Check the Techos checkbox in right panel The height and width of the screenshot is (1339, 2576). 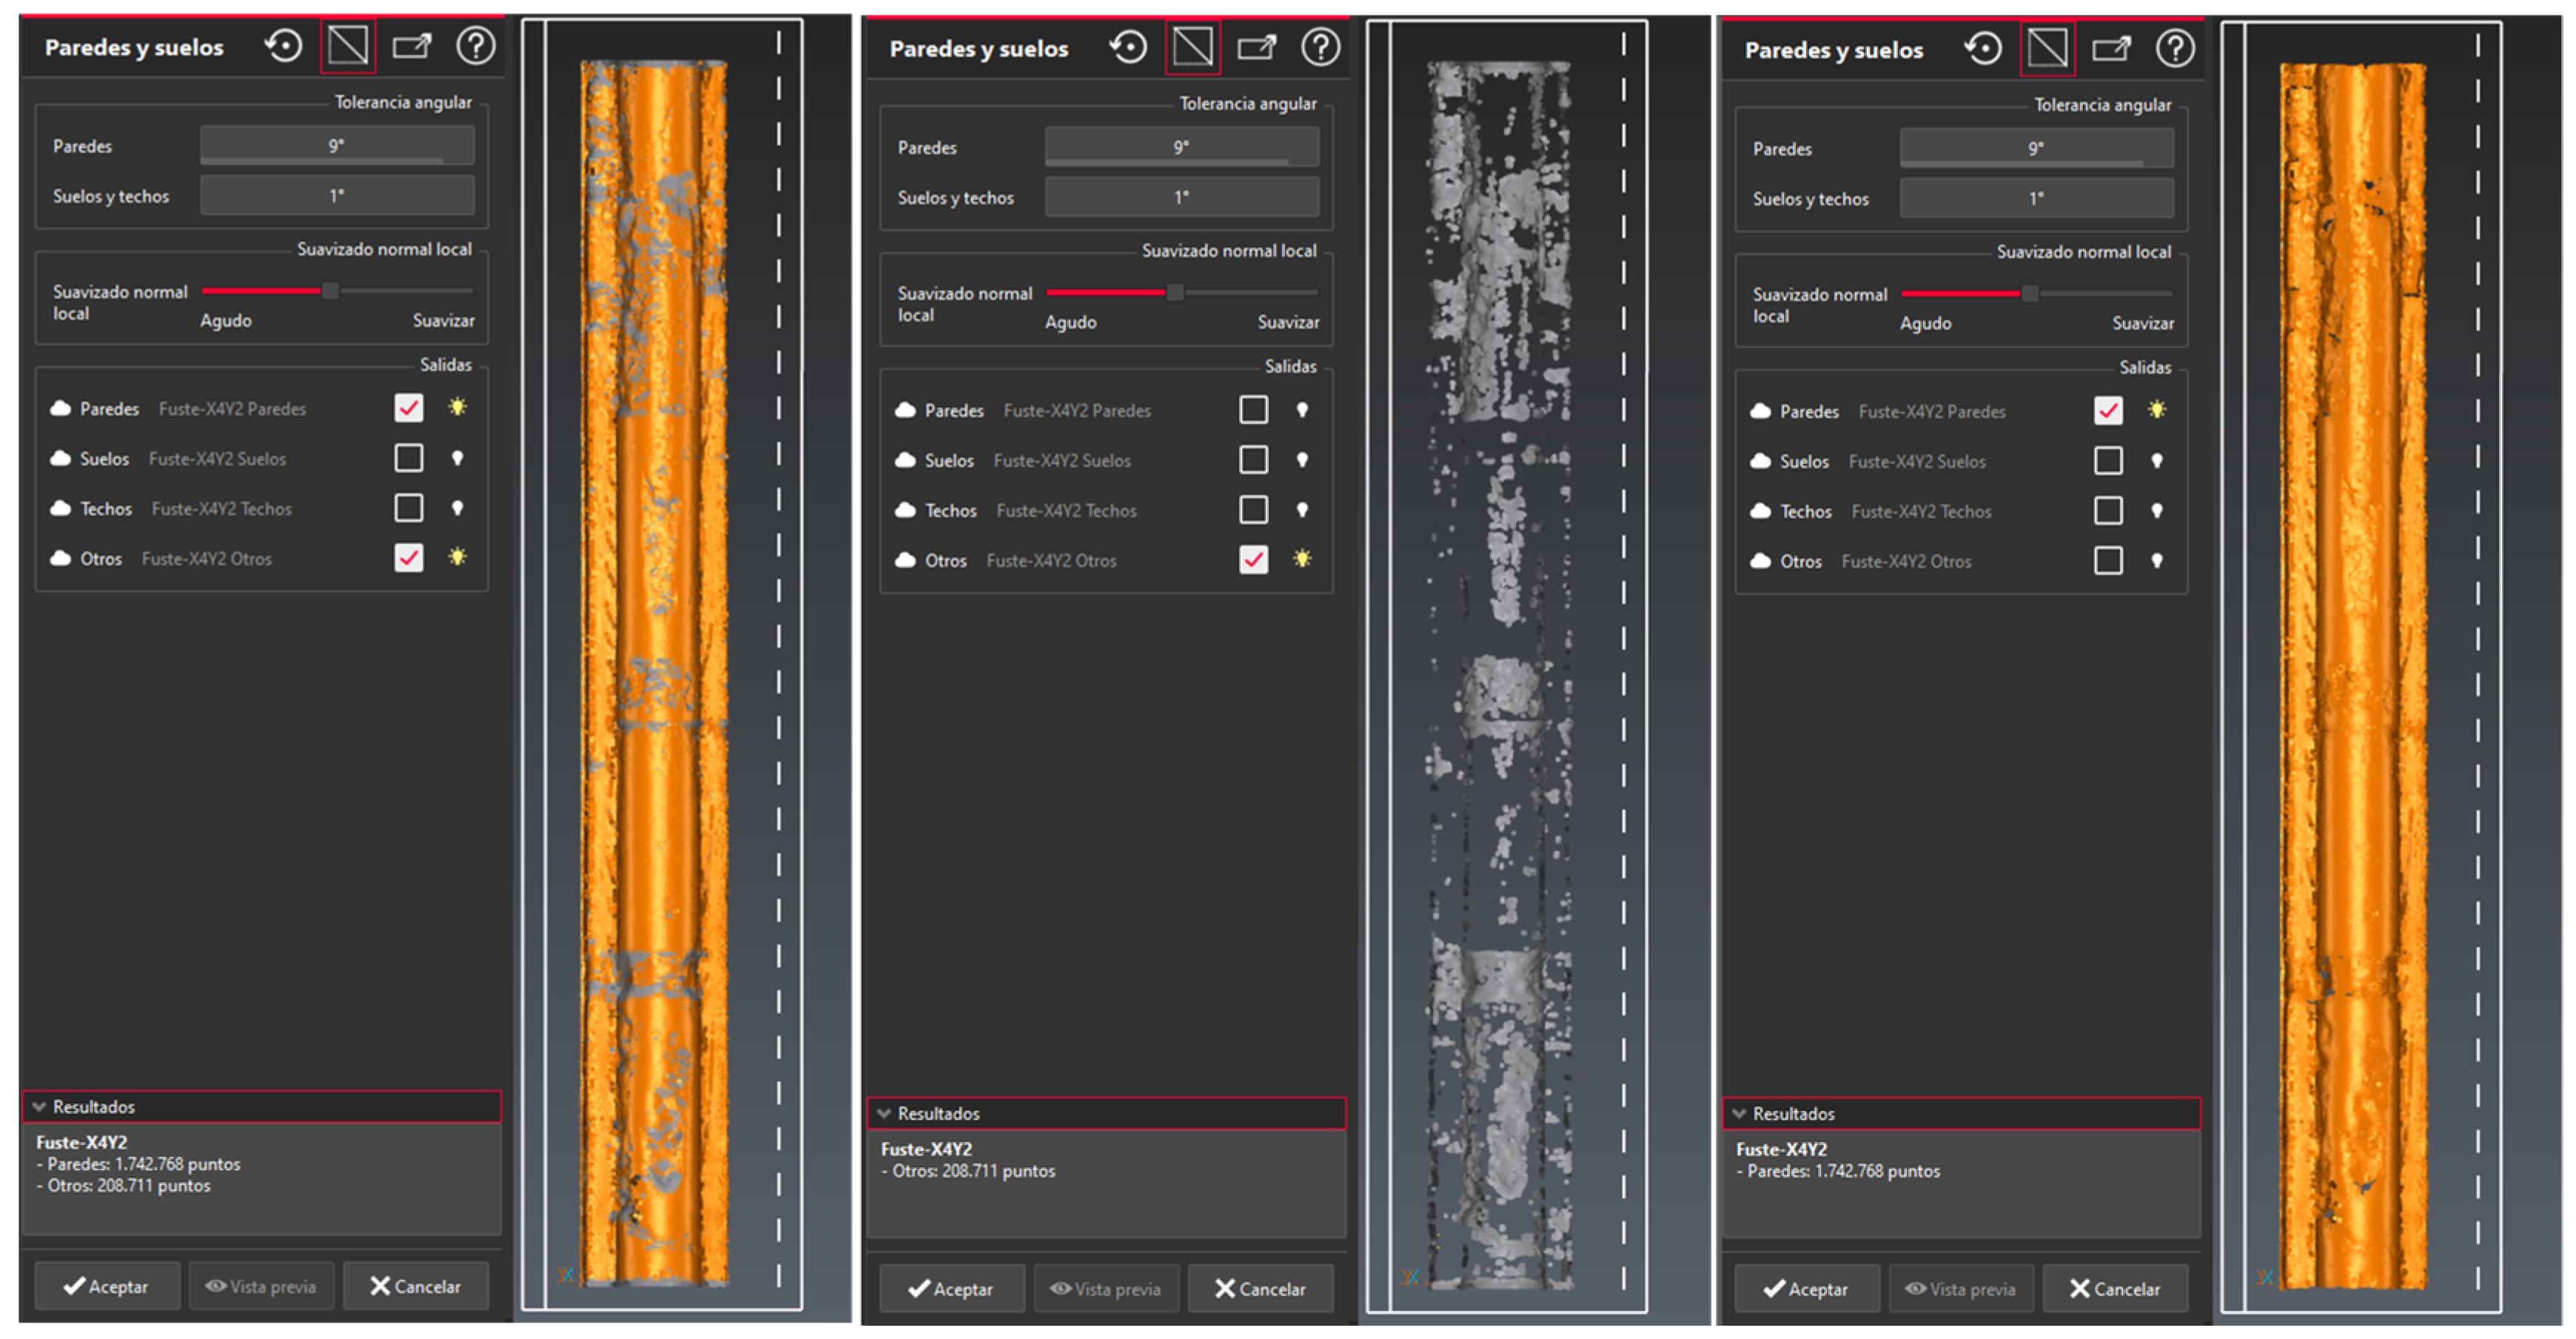pyautogui.click(x=2108, y=511)
